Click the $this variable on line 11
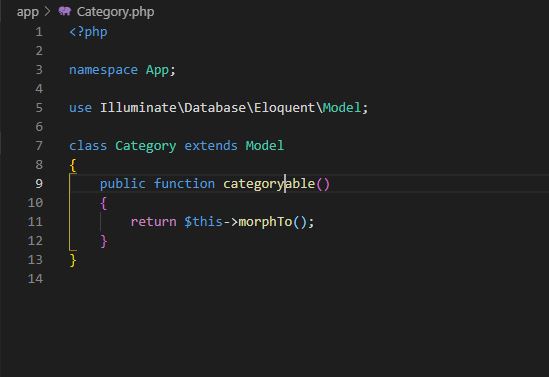The width and height of the screenshot is (549, 377). pos(203,222)
